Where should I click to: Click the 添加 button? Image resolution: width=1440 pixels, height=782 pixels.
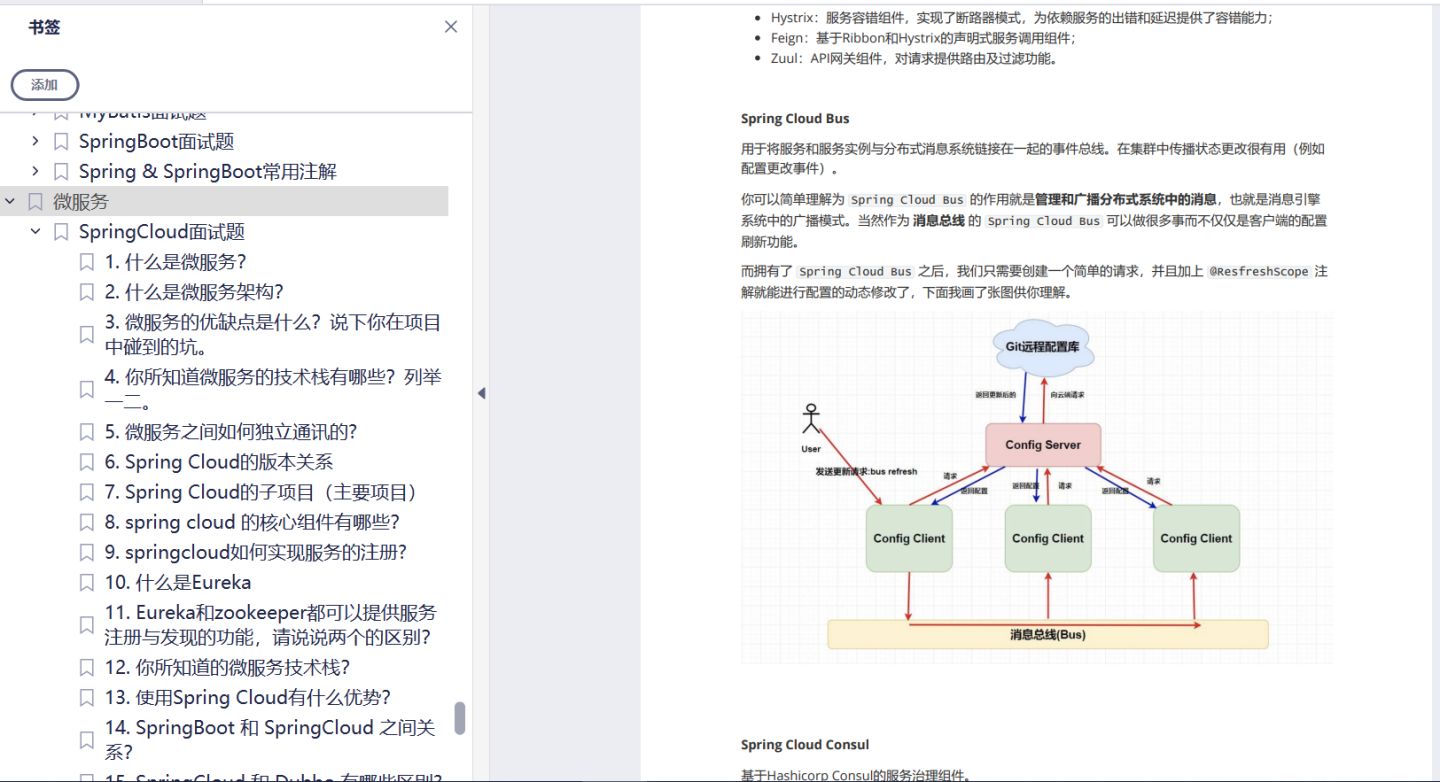(45, 85)
